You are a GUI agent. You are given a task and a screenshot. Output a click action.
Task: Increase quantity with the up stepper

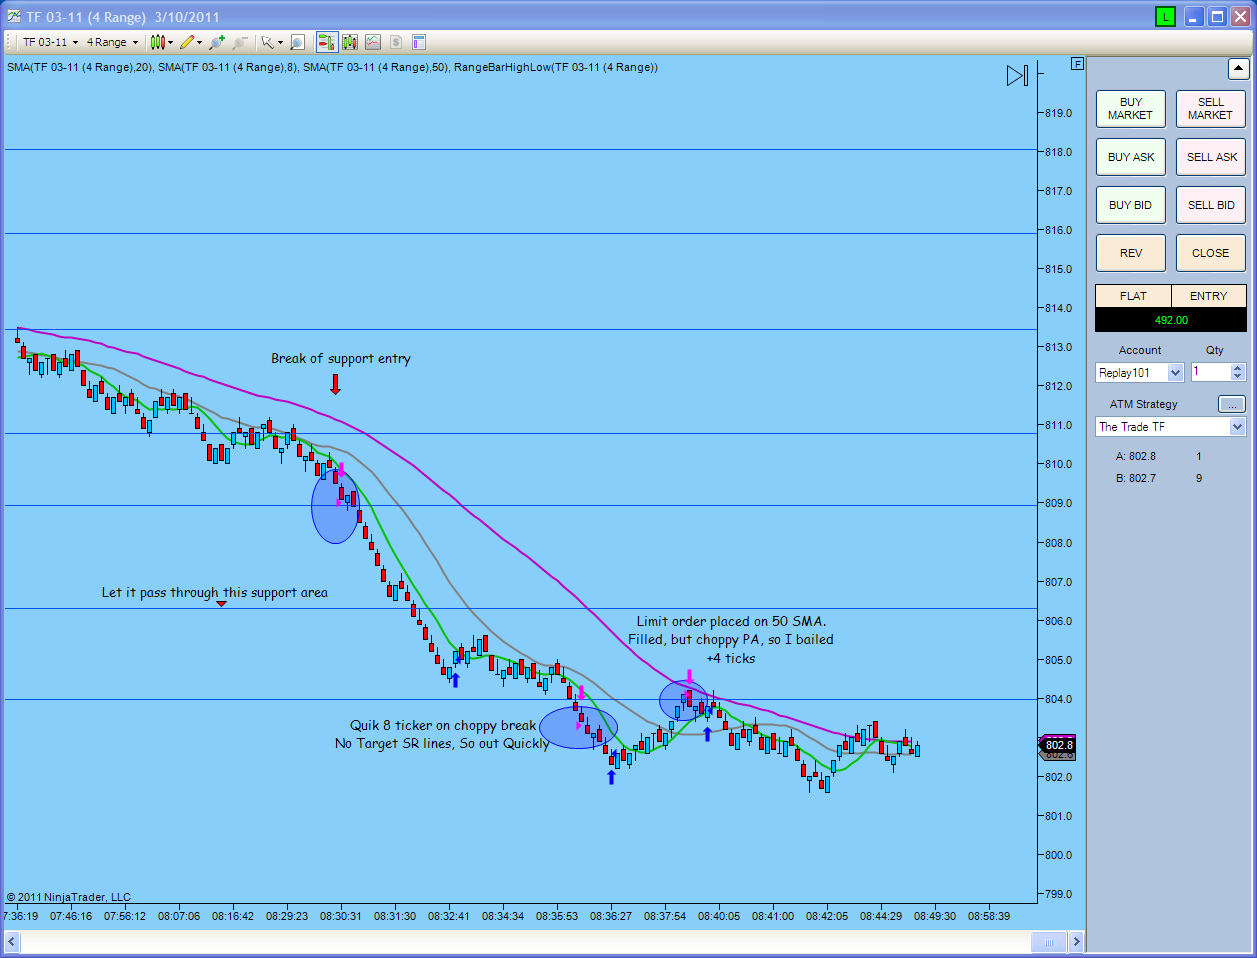(1238, 368)
